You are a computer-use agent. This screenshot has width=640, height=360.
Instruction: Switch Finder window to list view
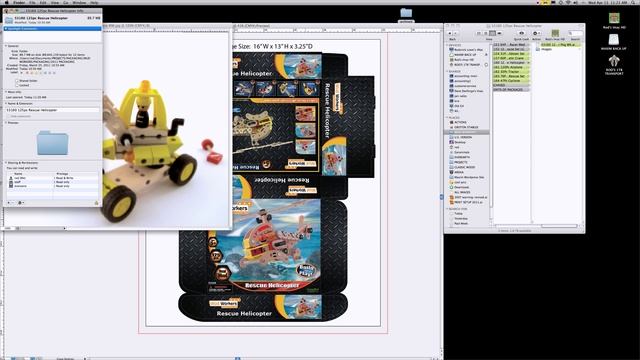coord(486,33)
